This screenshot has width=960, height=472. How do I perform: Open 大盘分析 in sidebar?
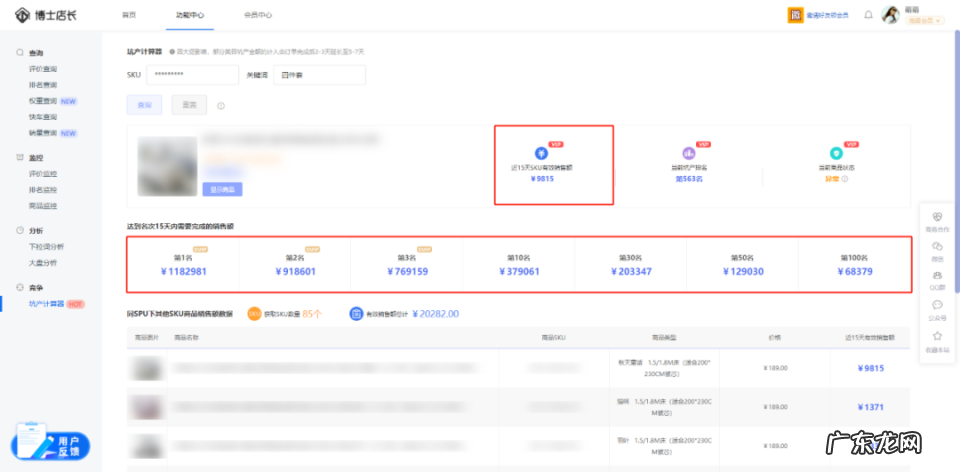point(43,263)
